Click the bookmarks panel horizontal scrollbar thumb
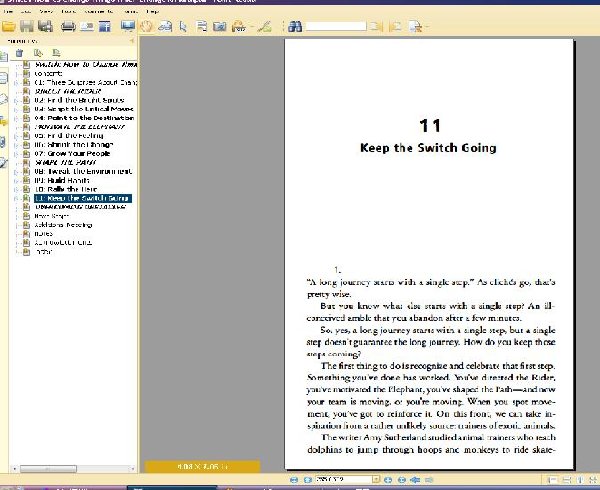The image size is (600, 490). tap(48, 469)
